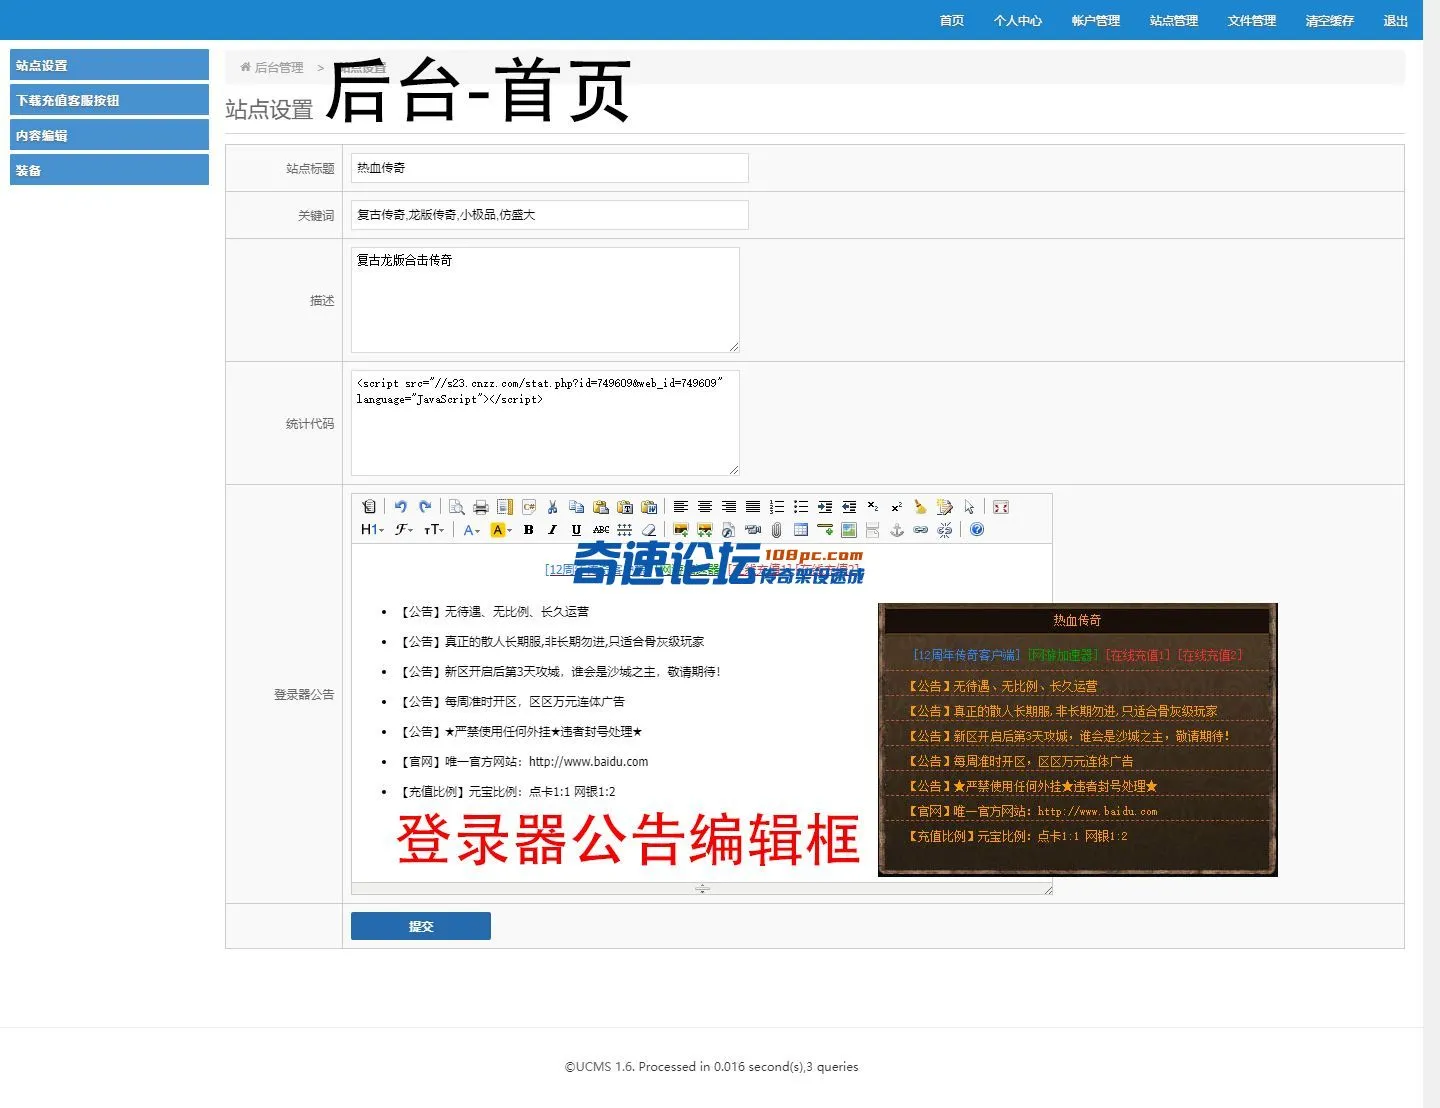Open the Insert template icon

(505, 507)
